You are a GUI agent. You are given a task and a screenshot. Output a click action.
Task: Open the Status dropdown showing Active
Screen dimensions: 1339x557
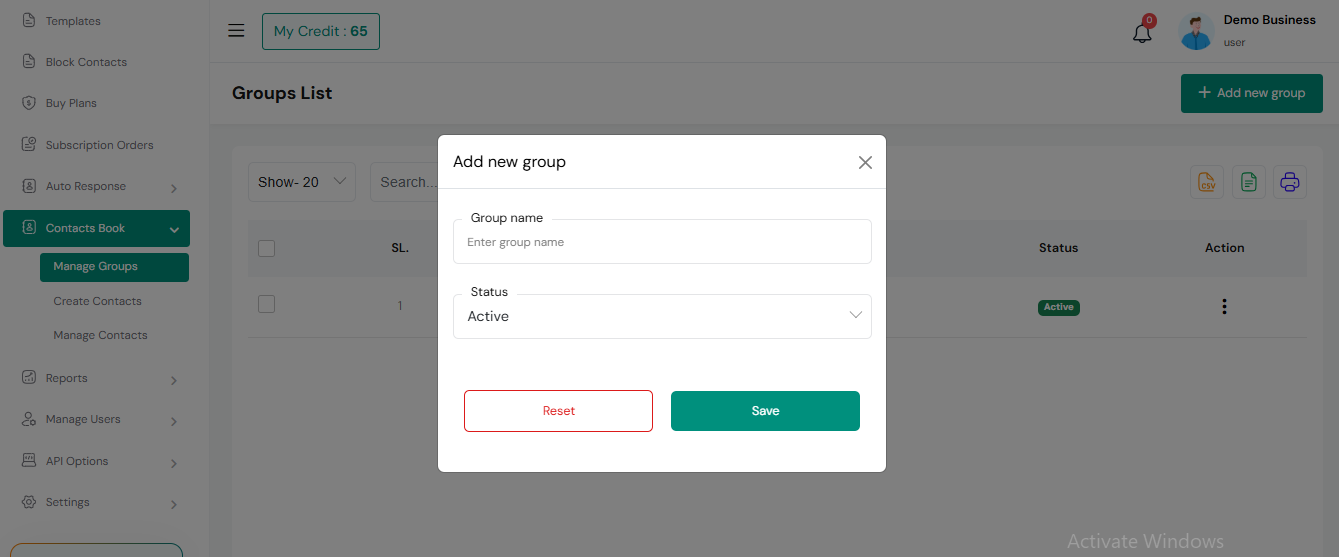tap(662, 316)
